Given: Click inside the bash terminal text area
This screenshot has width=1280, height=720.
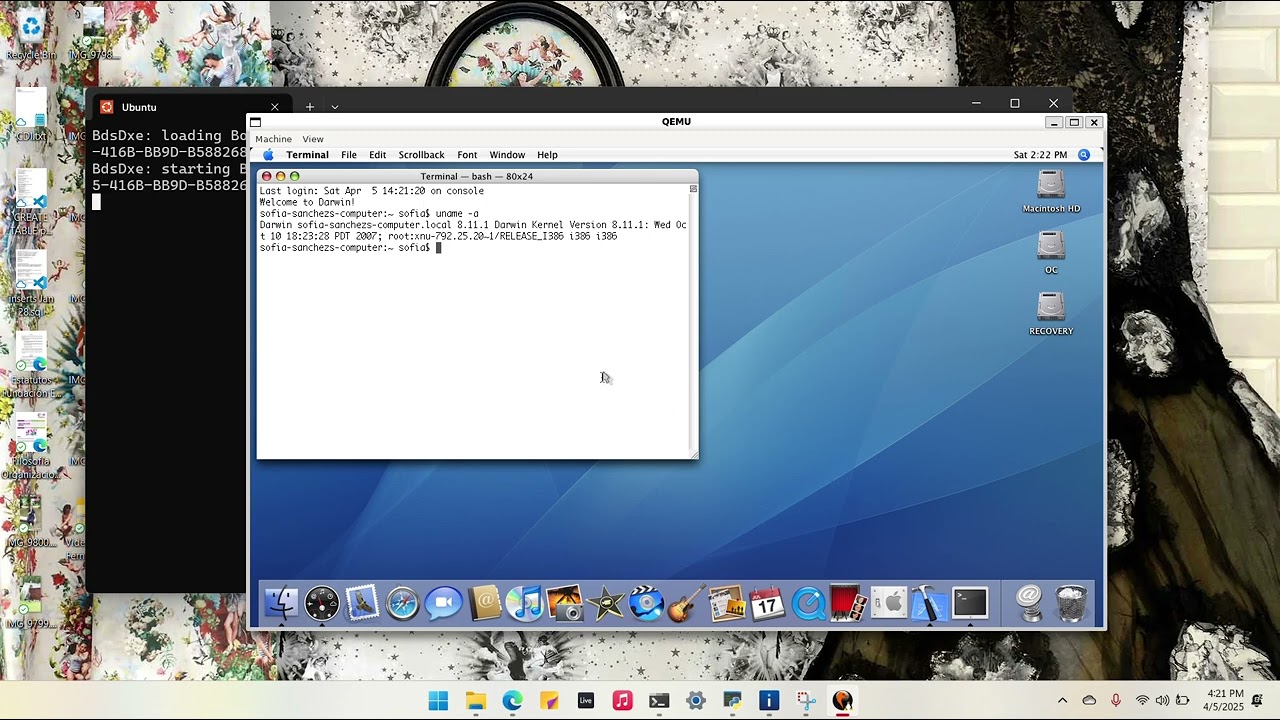Looking at the screenshot, I should pos(473,320).
